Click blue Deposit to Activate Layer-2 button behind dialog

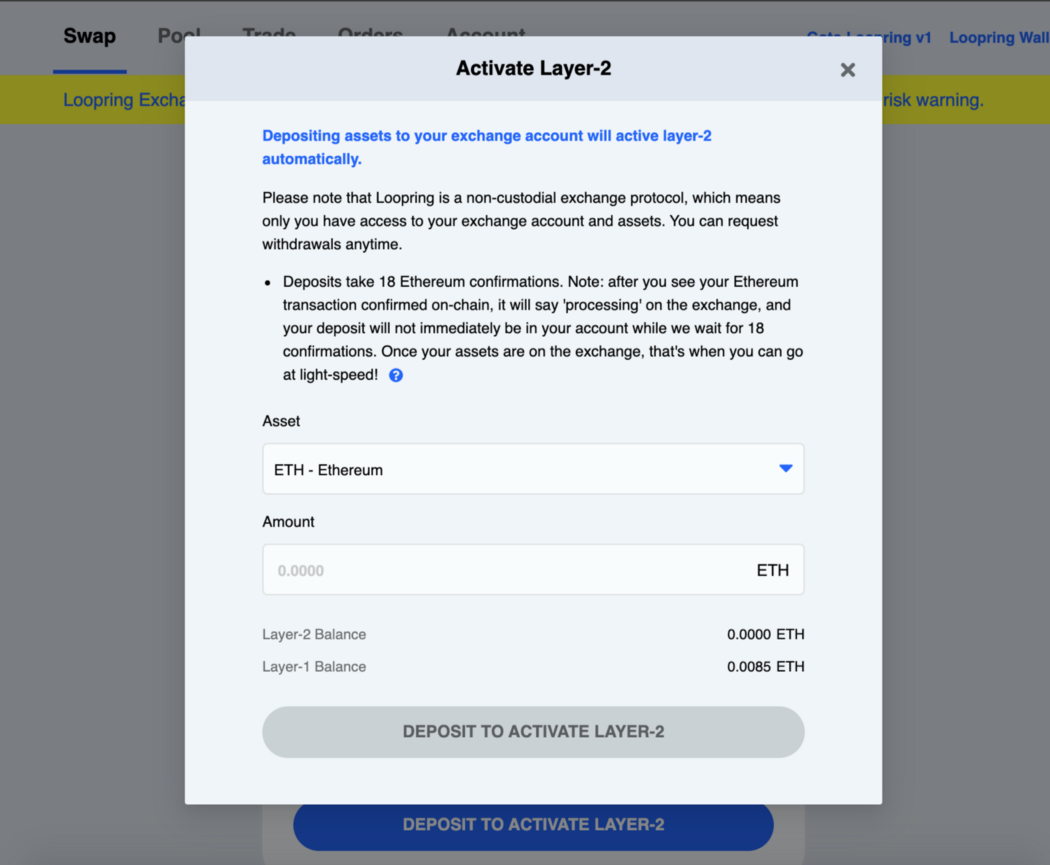click(532, 830)
